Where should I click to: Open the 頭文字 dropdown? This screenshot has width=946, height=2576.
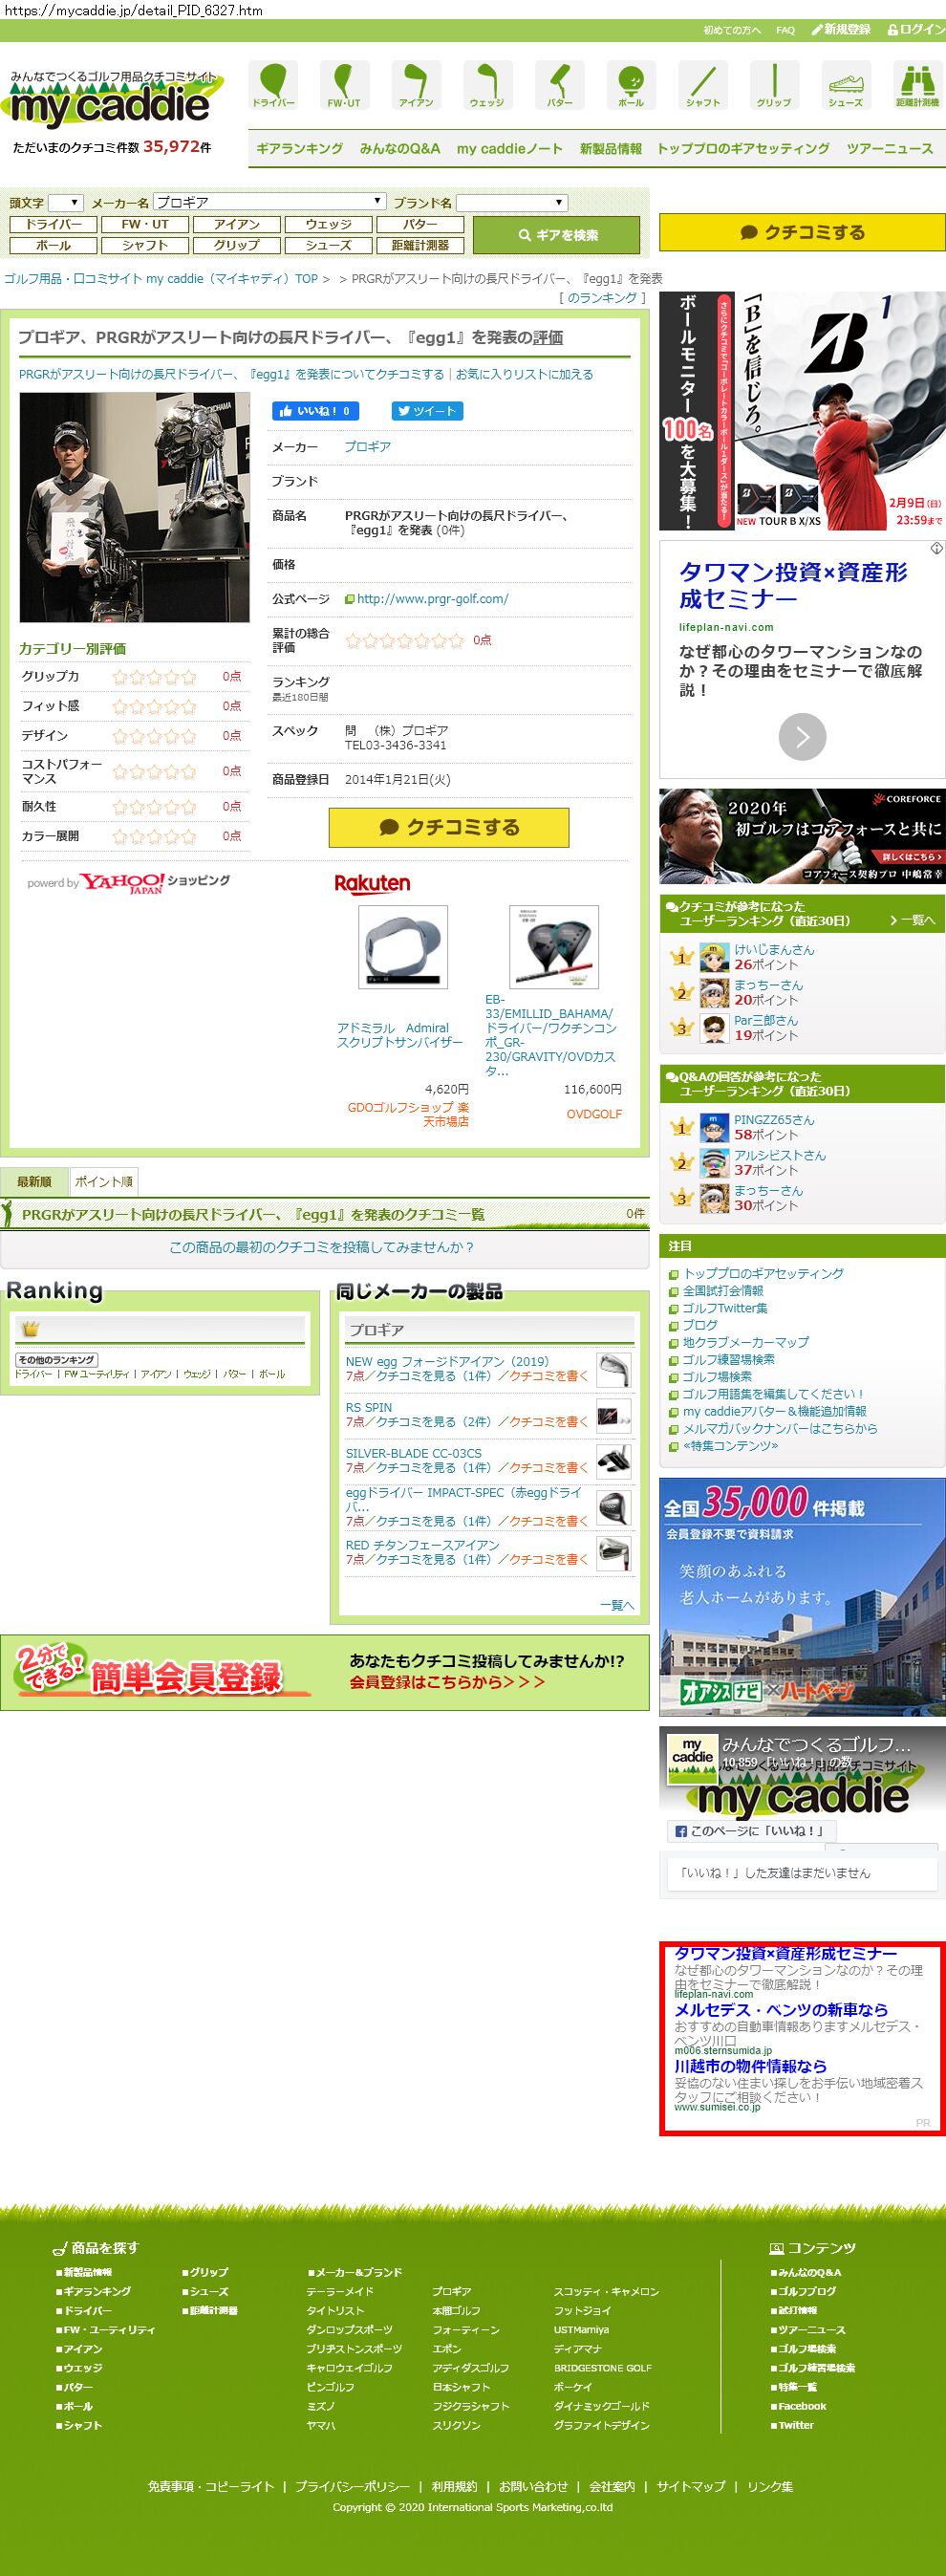pos(65,203)
